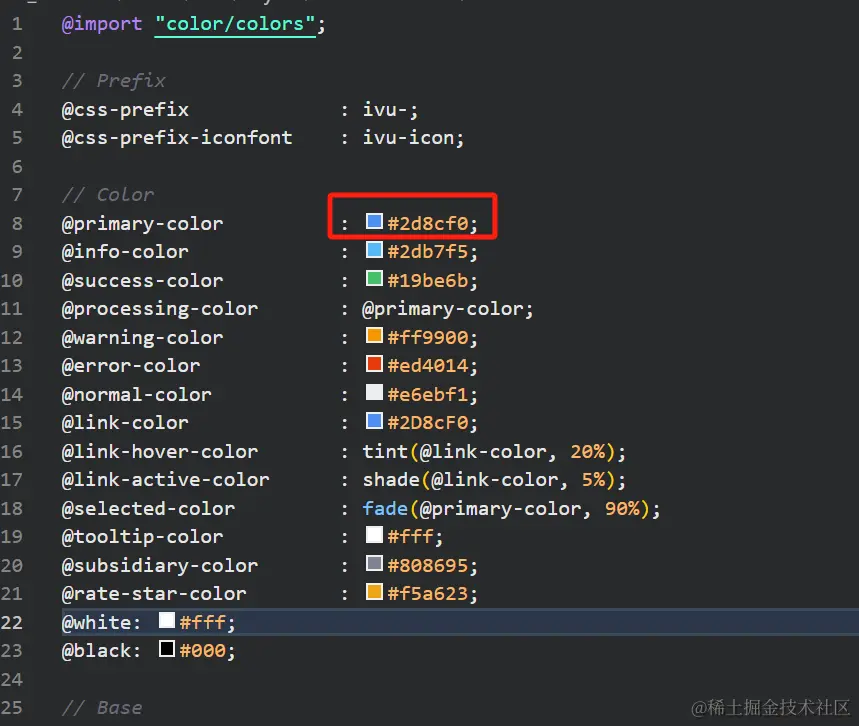Screen dimensions: 859x726
Task: Click the @info-color variable
Action: click(125, 252)
